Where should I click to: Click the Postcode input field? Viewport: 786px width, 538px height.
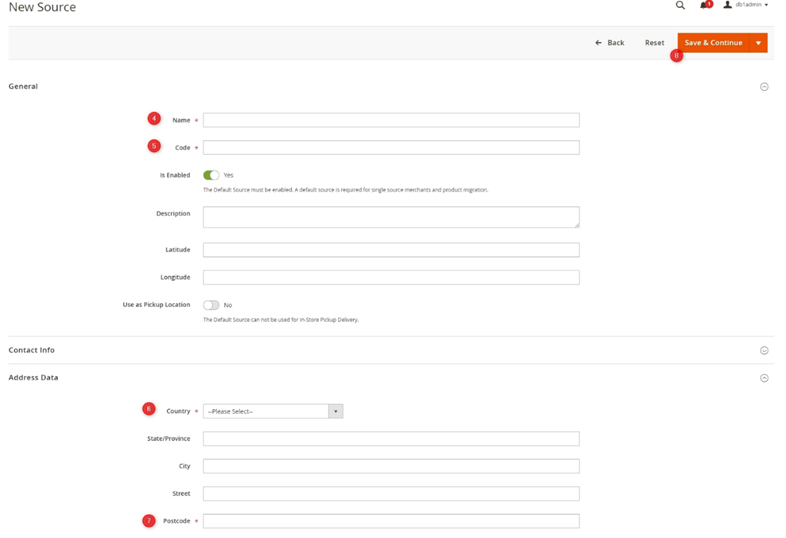click(391, 521)
